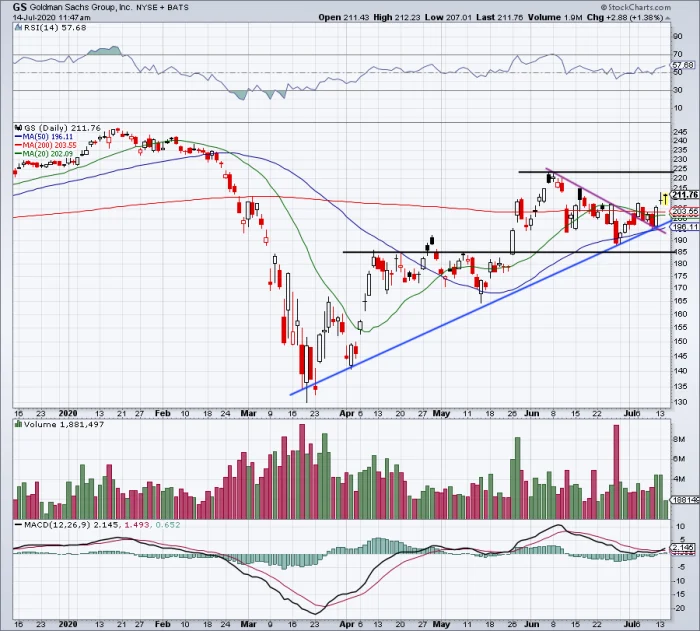Viewport: 700px width, 631px height.
Task: Click the GS ticker symbol in the header
Action: coord(20,7)
